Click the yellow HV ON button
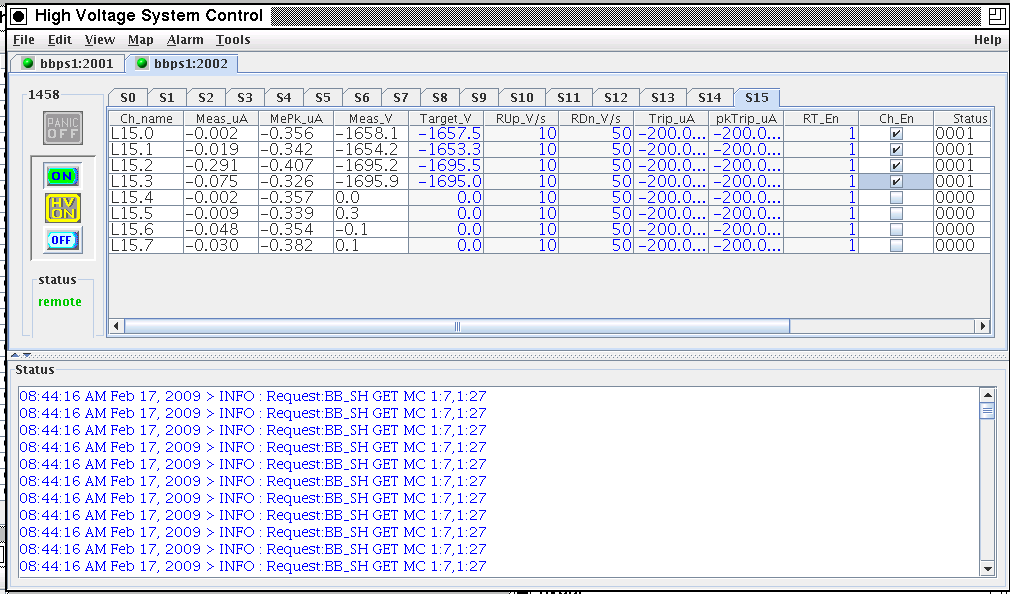Viewport: 1010px width, 594px height. 63,208
